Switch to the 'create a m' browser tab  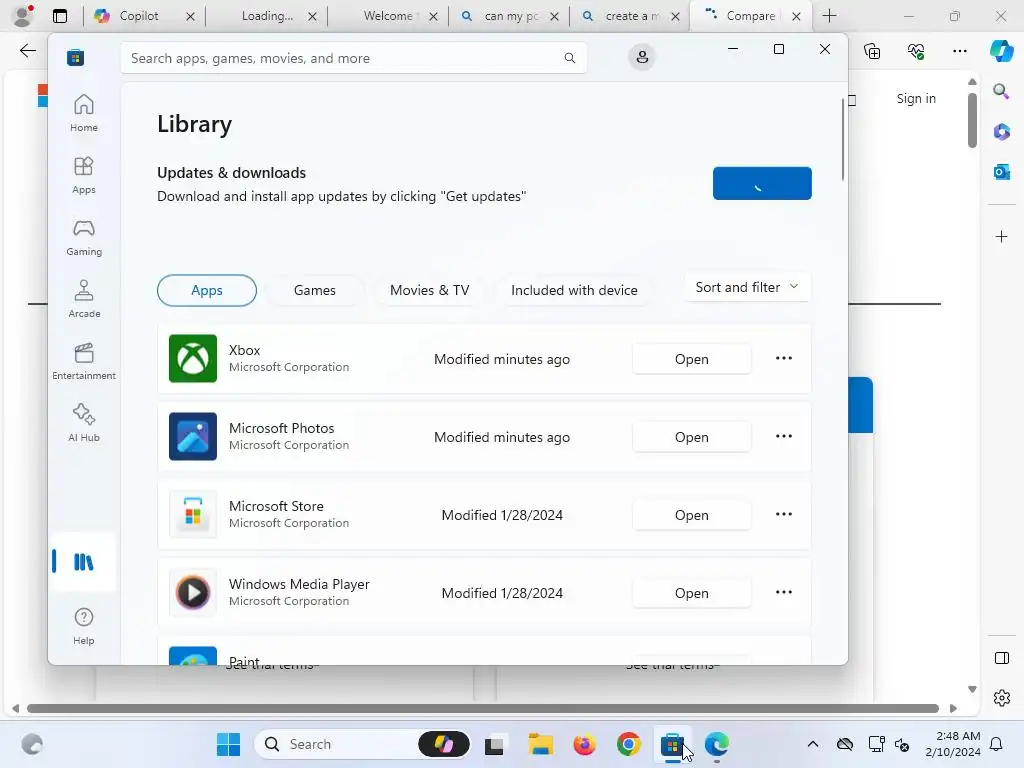[x=631, y=16]
